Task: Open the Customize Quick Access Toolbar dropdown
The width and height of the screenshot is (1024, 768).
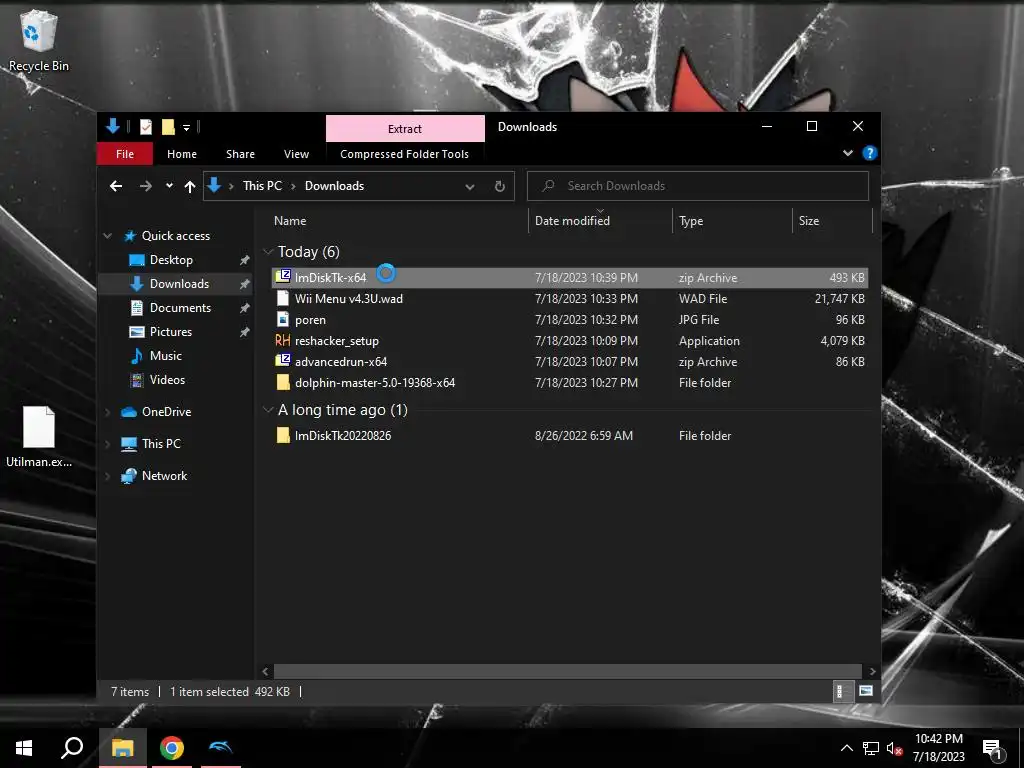Action: click(x=186, y=127)
